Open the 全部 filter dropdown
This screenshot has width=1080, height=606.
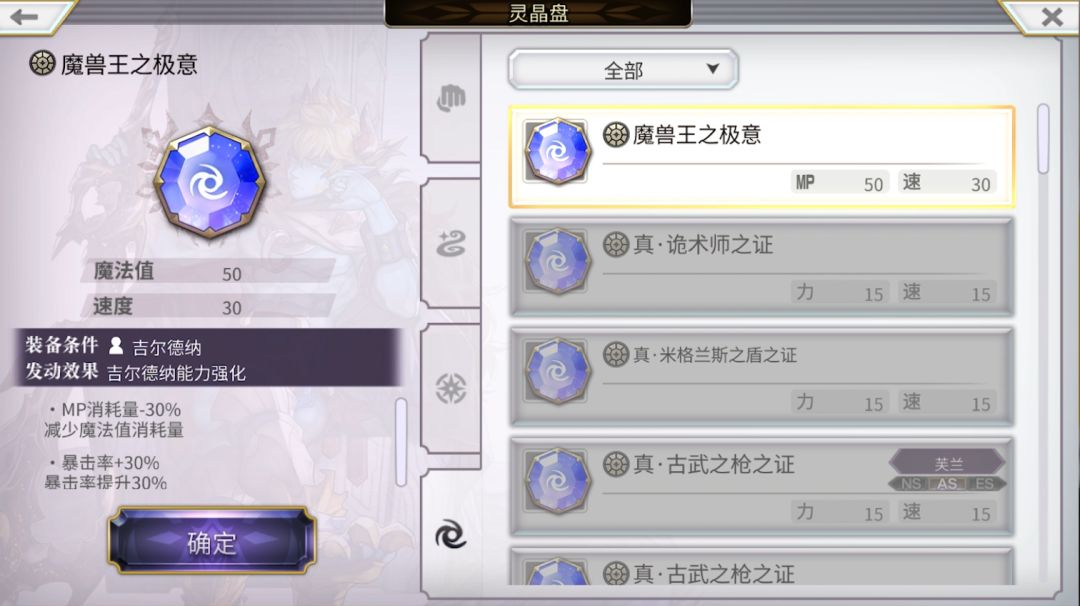(x=623, y=70)
